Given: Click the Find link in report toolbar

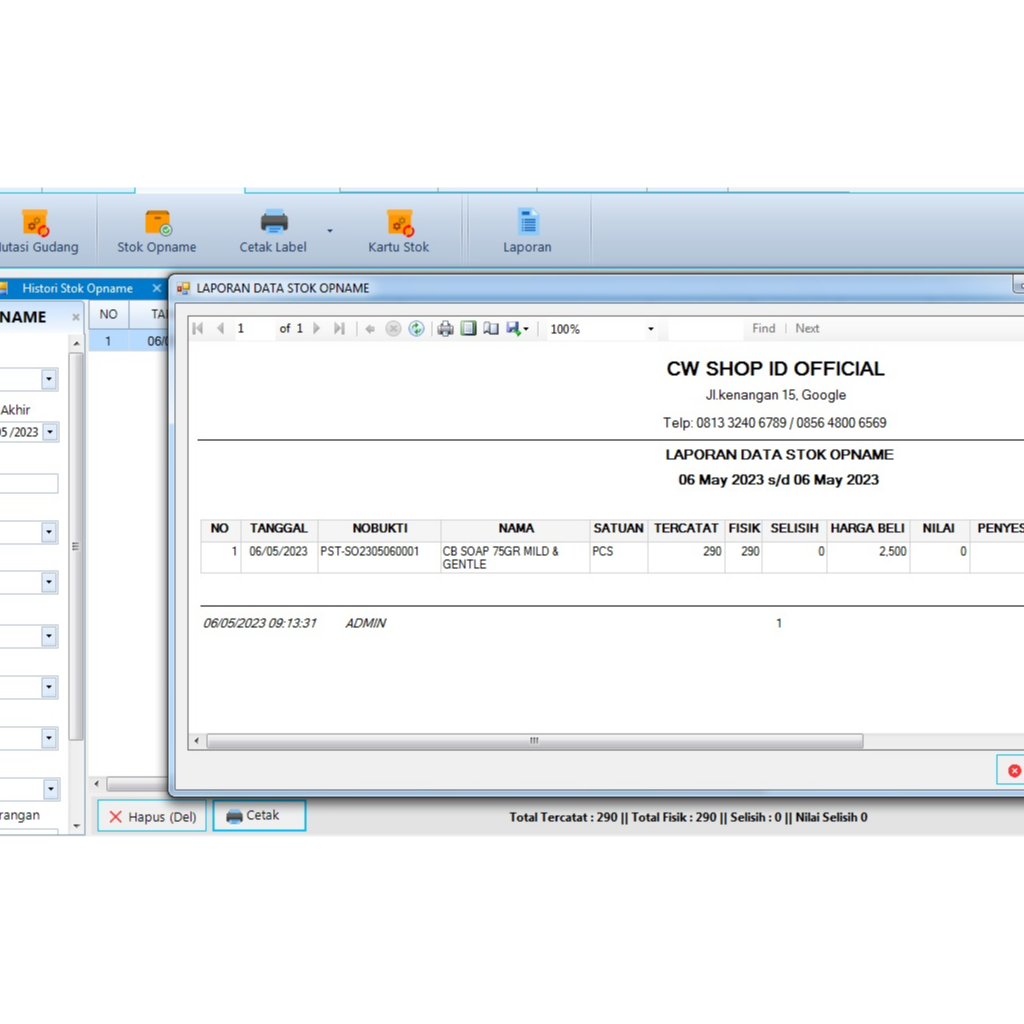Looking at the screenshot, I should tap(763, 328).
